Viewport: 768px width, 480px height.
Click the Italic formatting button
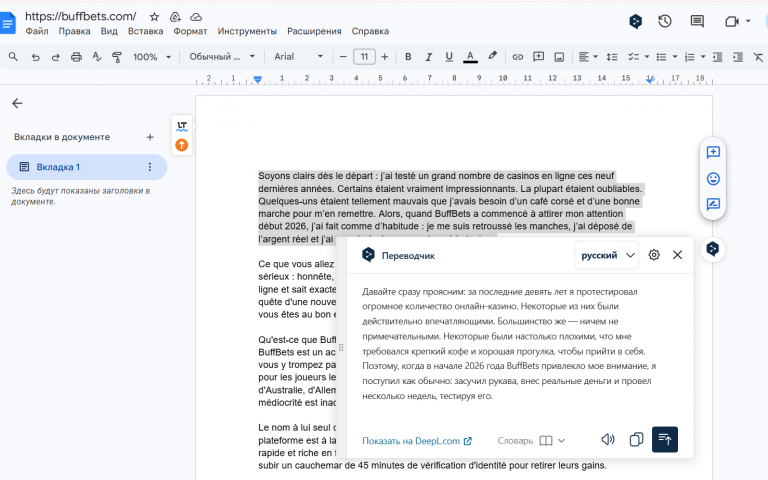427,57
